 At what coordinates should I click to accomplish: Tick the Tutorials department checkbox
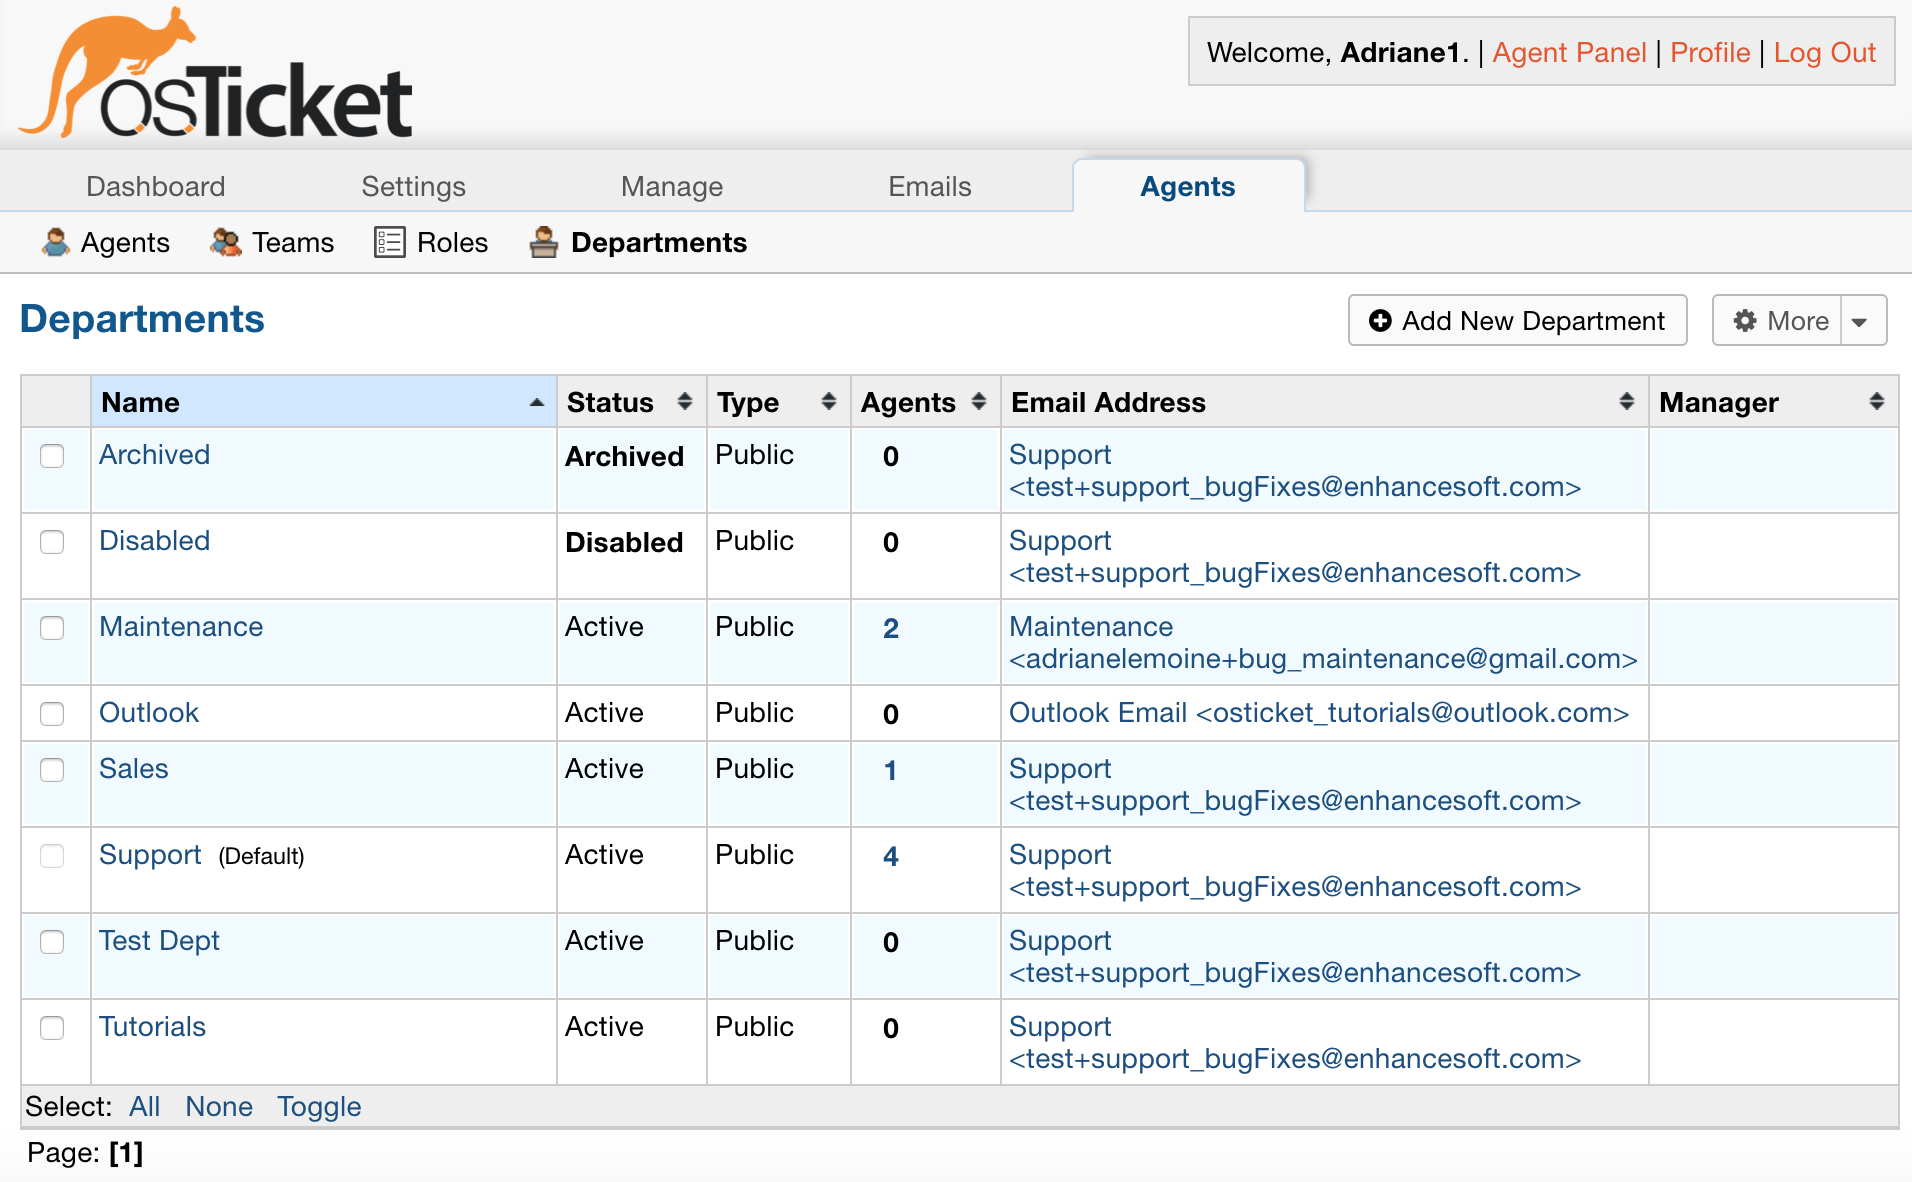[x=52, y=1028]
